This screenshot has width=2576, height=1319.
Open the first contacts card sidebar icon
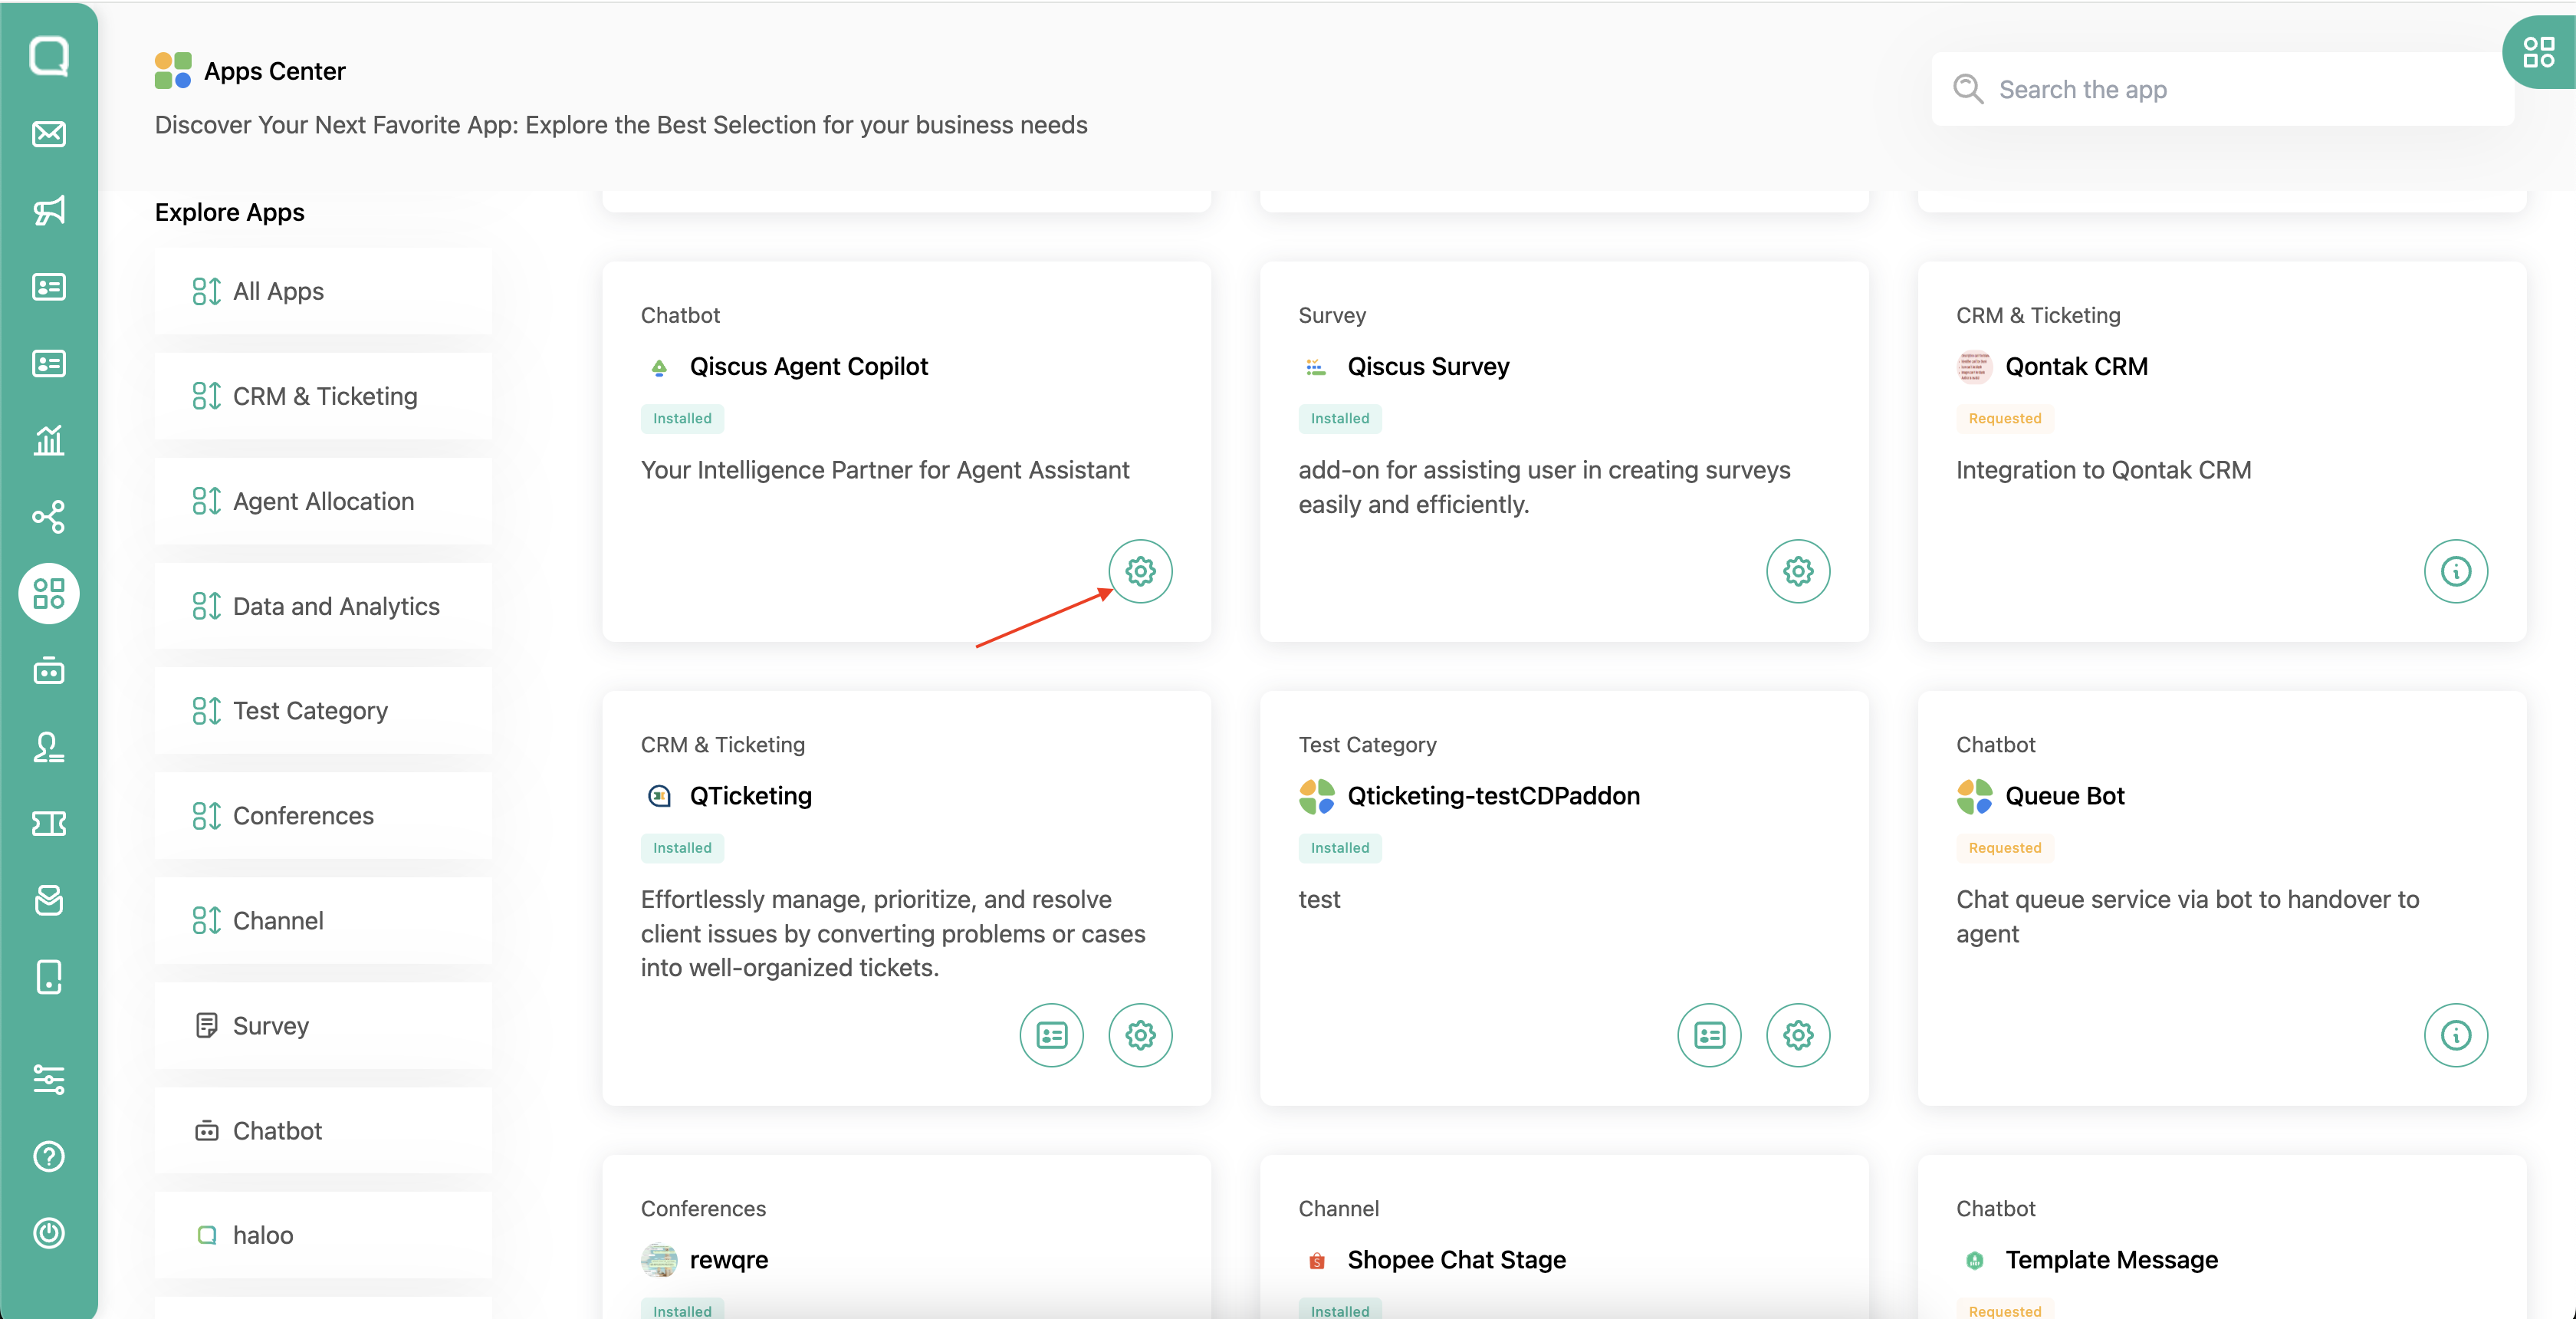[49, 287]
